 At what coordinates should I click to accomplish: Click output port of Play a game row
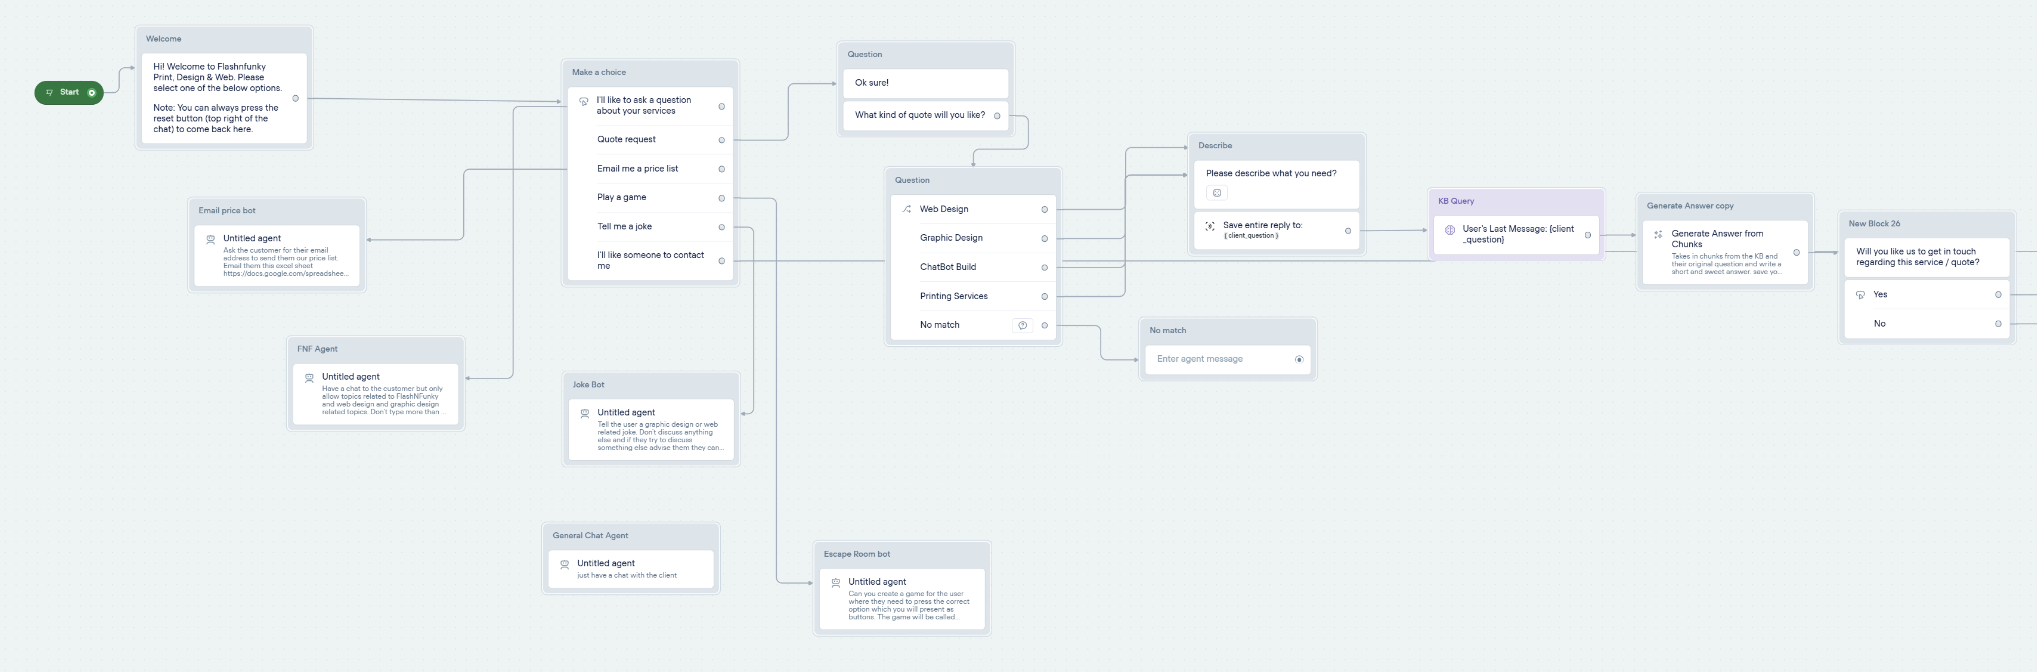tap(722, 198)
